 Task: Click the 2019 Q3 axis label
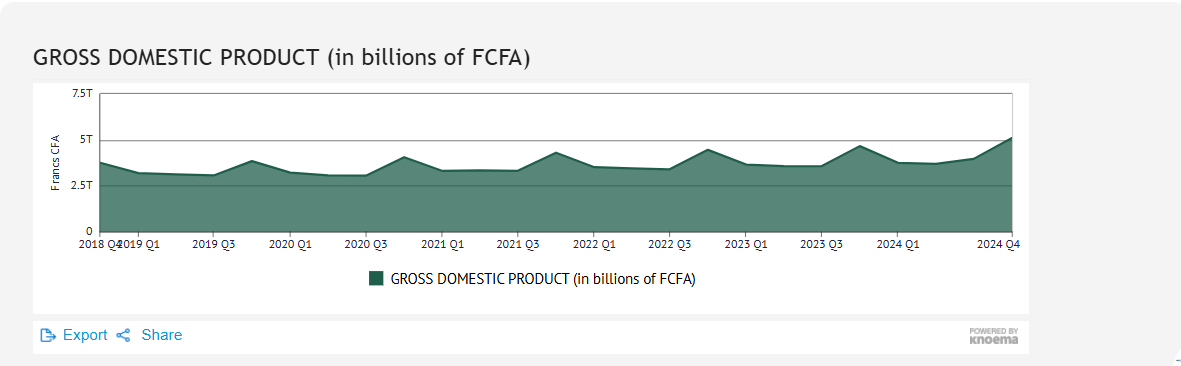214,244
